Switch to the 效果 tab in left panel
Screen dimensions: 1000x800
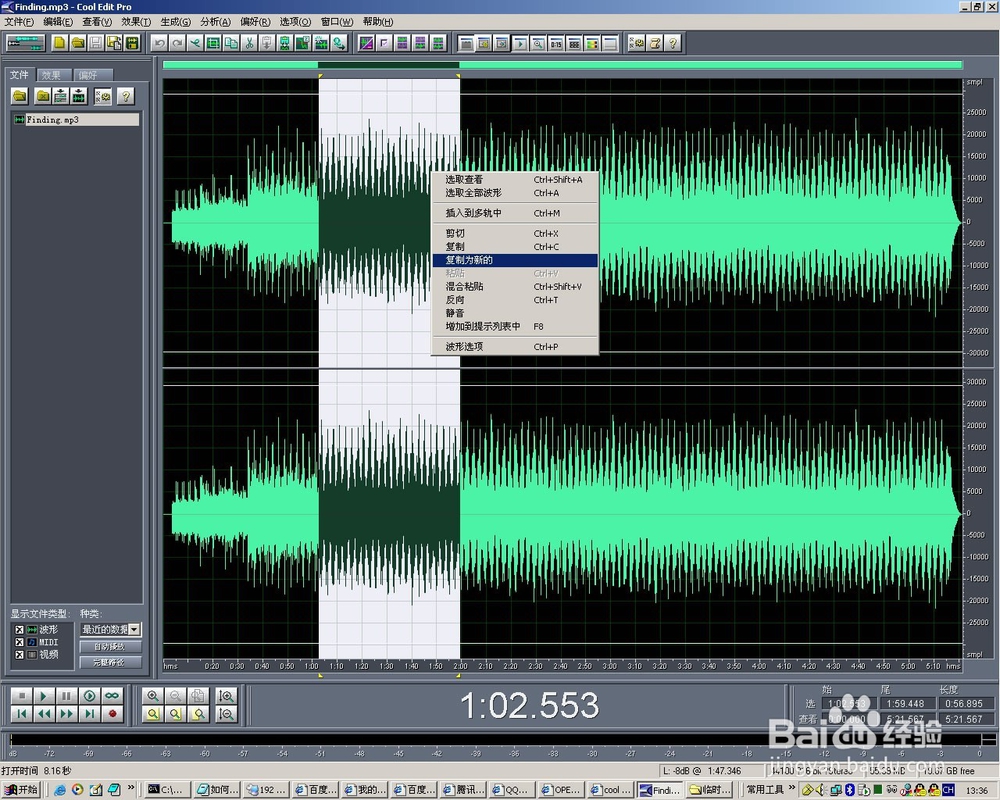(52, 75)
